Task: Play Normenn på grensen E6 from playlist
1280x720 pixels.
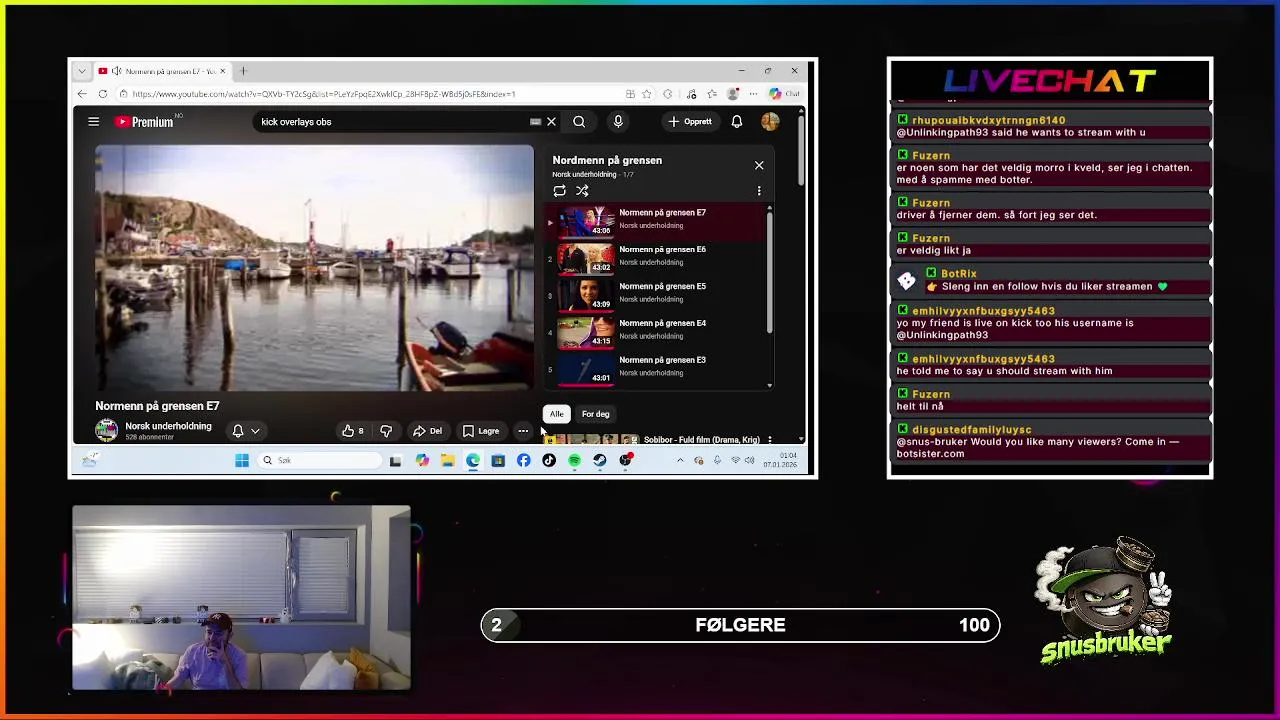Action: tap(657, 257)
